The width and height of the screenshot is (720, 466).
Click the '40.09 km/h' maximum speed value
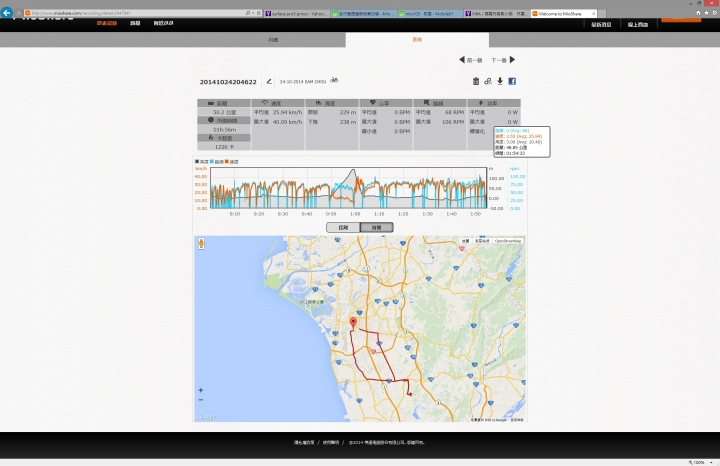pyautogui.click(x=287, y=122)
